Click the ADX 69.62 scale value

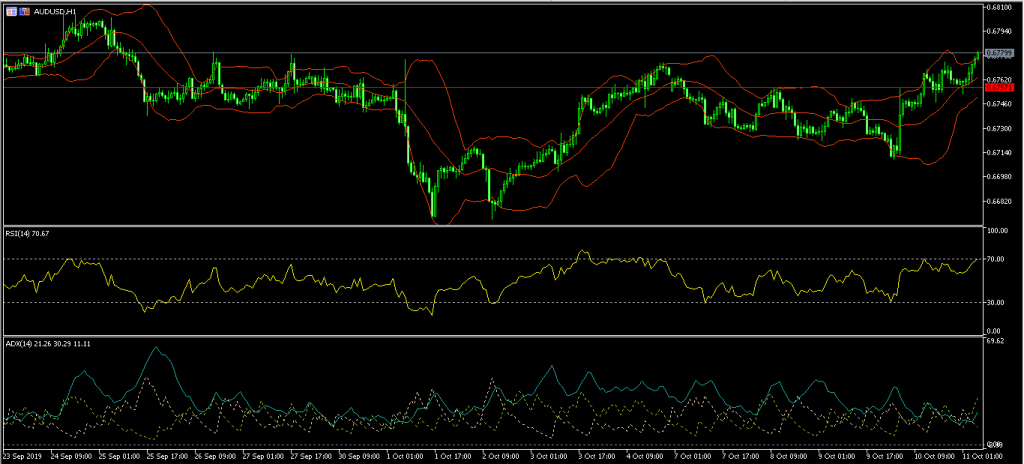pyautogui.click(x=995, y=341)
